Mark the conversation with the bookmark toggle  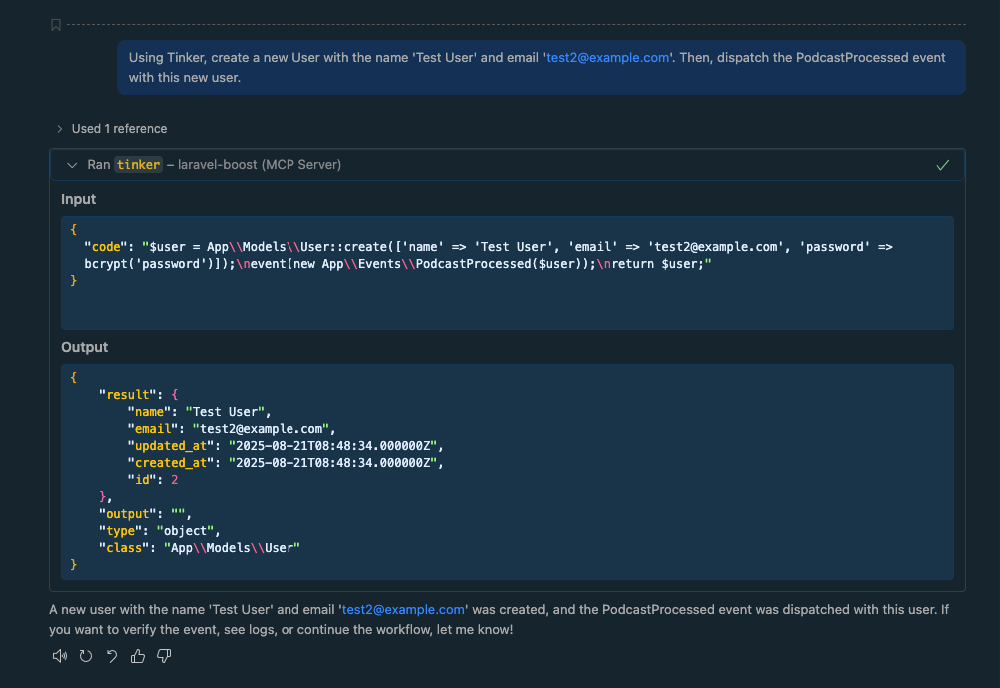point(55,25)
